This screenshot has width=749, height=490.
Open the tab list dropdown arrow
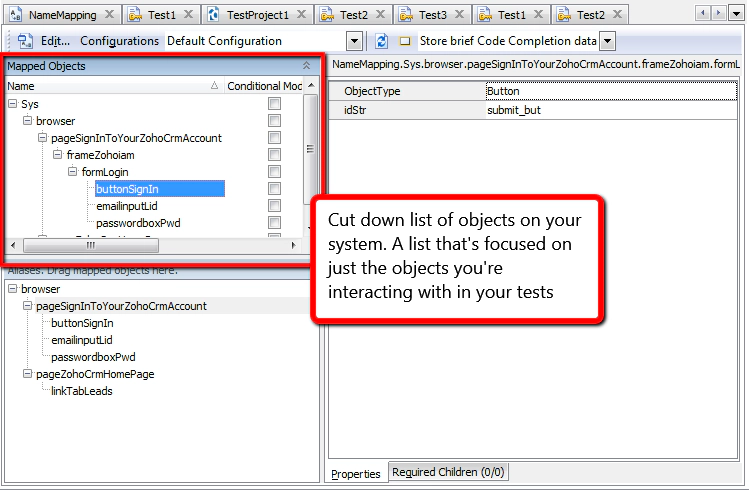pyautogui.click(x=736, y=14)
